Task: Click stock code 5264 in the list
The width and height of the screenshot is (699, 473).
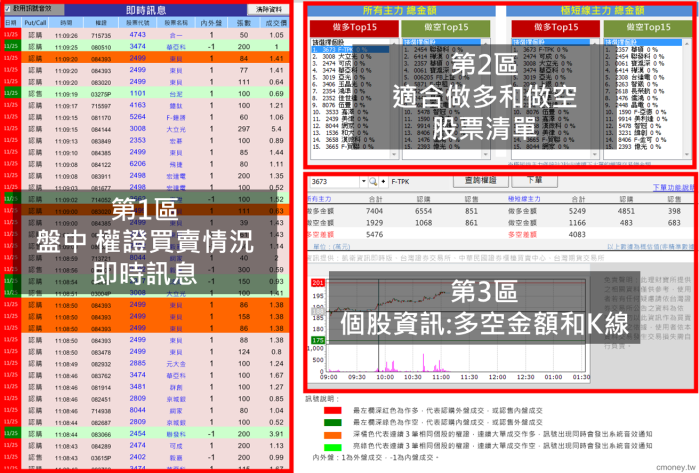Action: (x=137, y=117)
